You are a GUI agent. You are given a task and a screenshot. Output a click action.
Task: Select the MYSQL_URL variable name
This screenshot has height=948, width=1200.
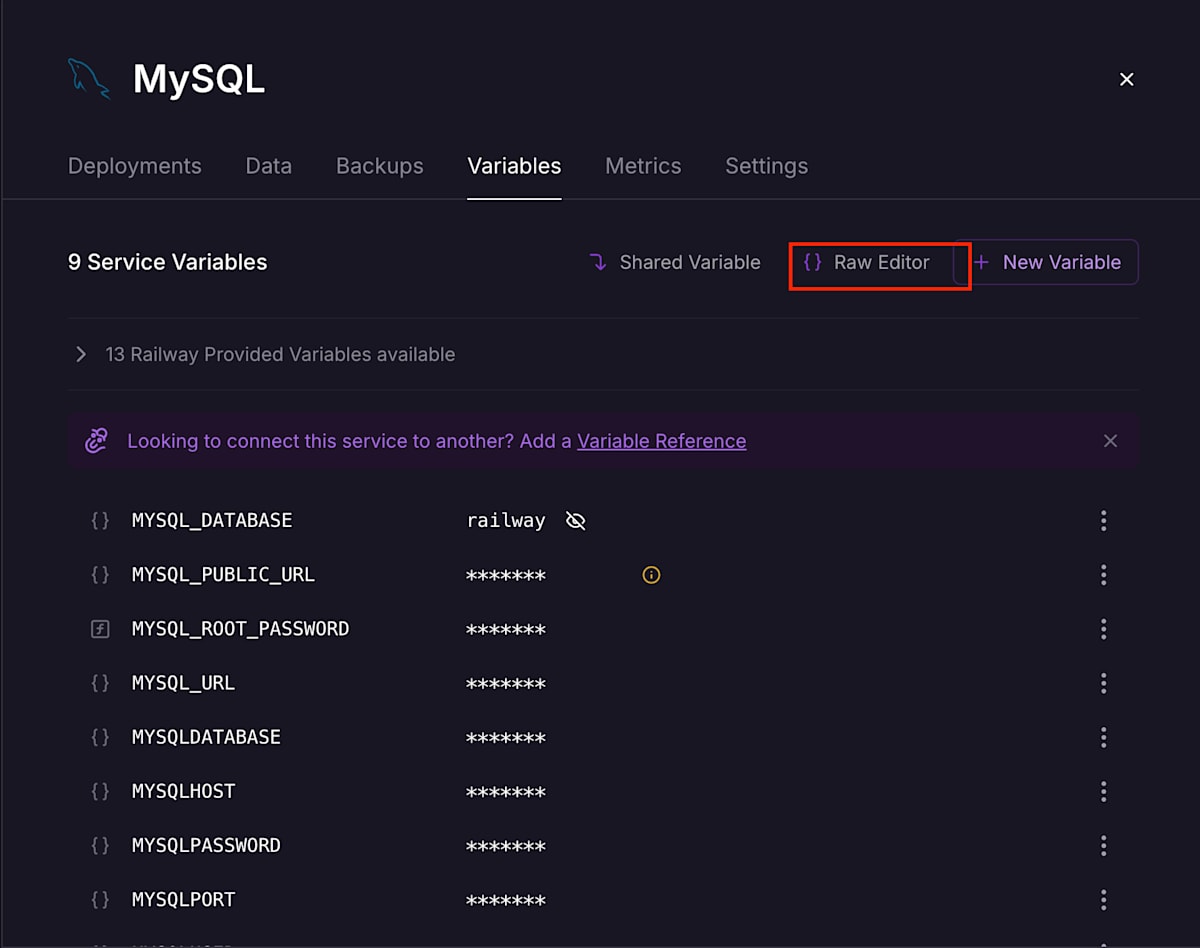click(x=183, y=683)
